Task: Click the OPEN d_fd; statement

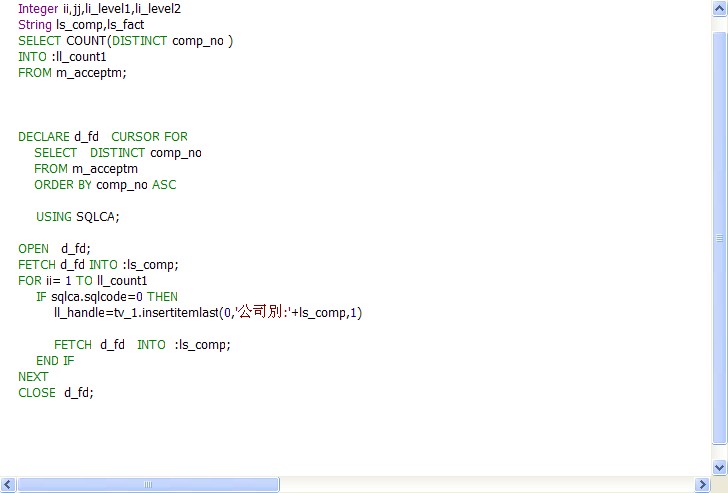Action: pos(54,249)
